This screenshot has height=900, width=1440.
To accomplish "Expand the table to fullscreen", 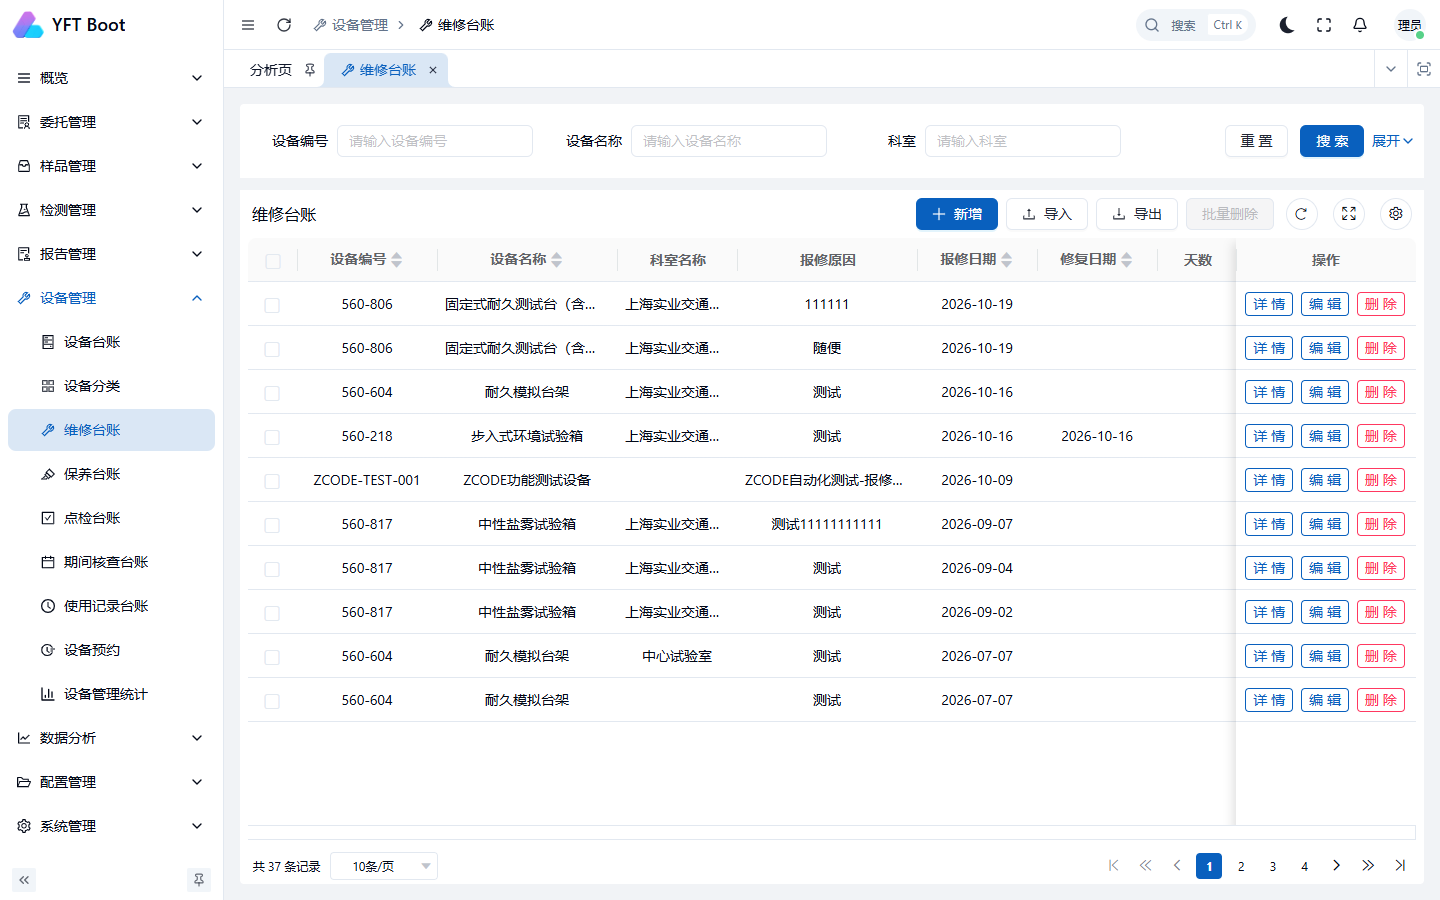I will point(1349,214).
